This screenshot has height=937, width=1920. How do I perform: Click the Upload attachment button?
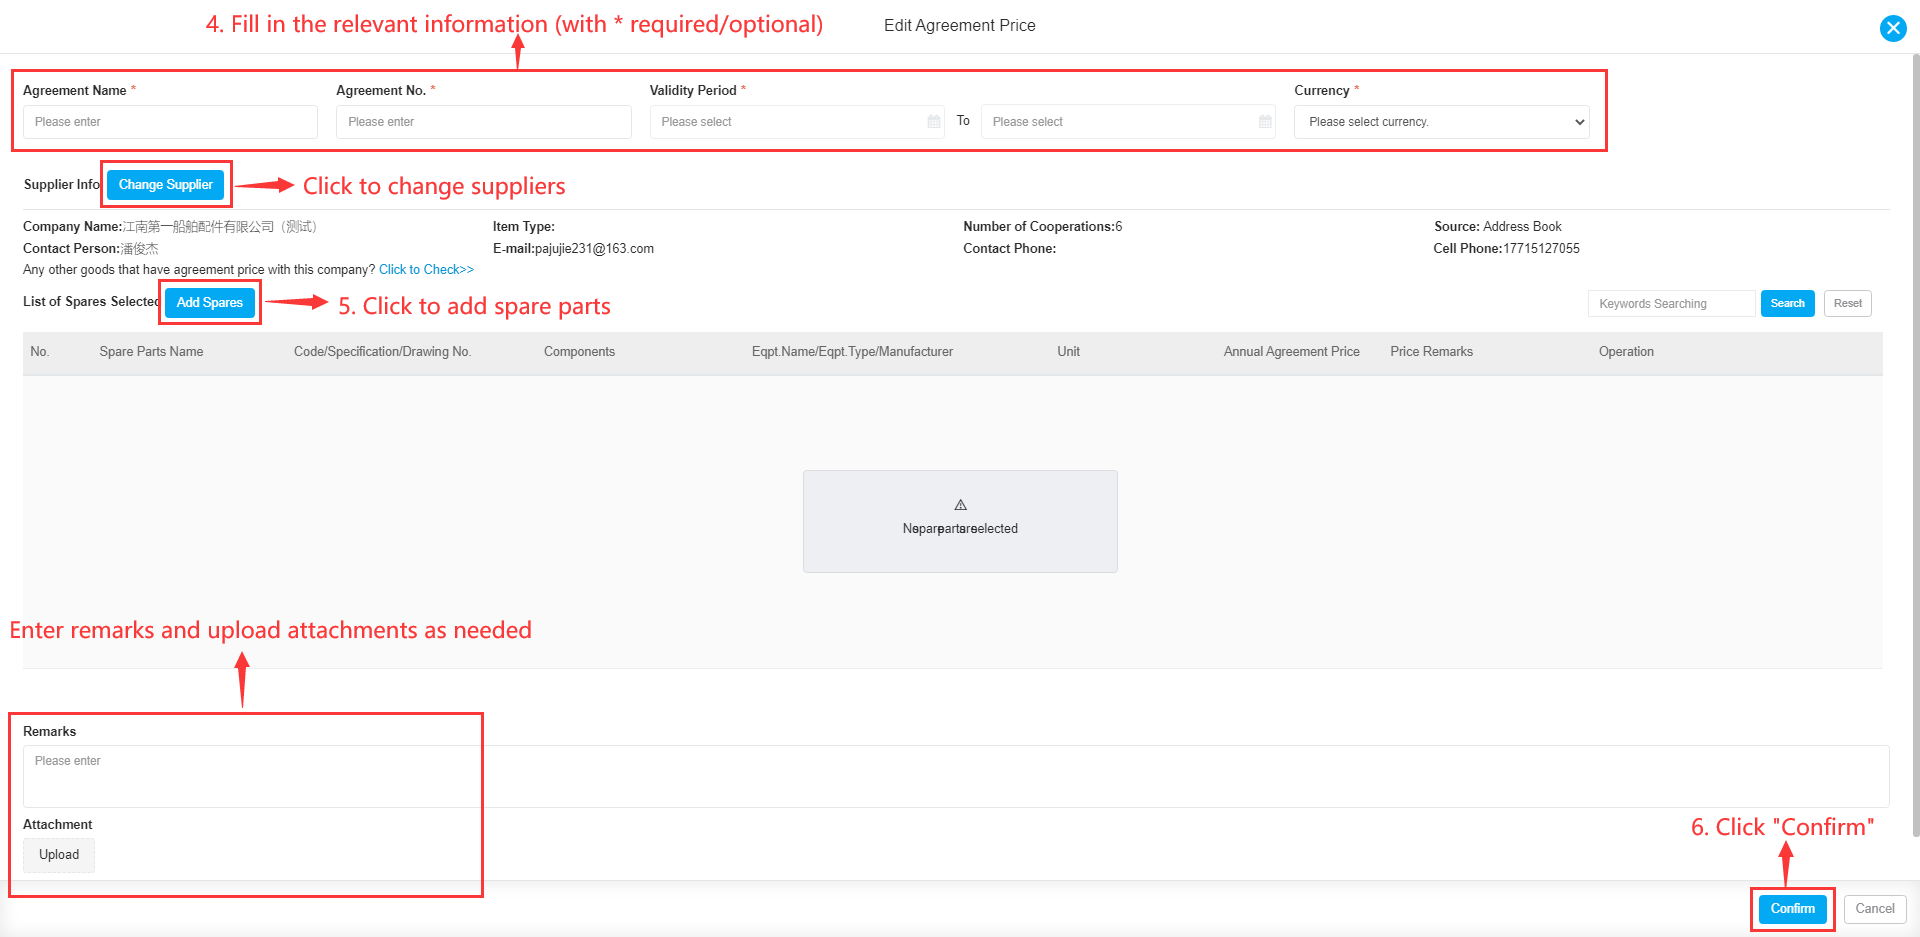click(x=59, y=855)
